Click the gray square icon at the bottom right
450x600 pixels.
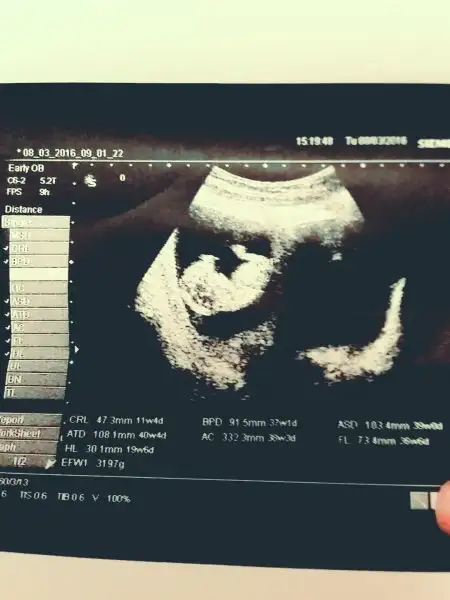(x=419, y=501)
